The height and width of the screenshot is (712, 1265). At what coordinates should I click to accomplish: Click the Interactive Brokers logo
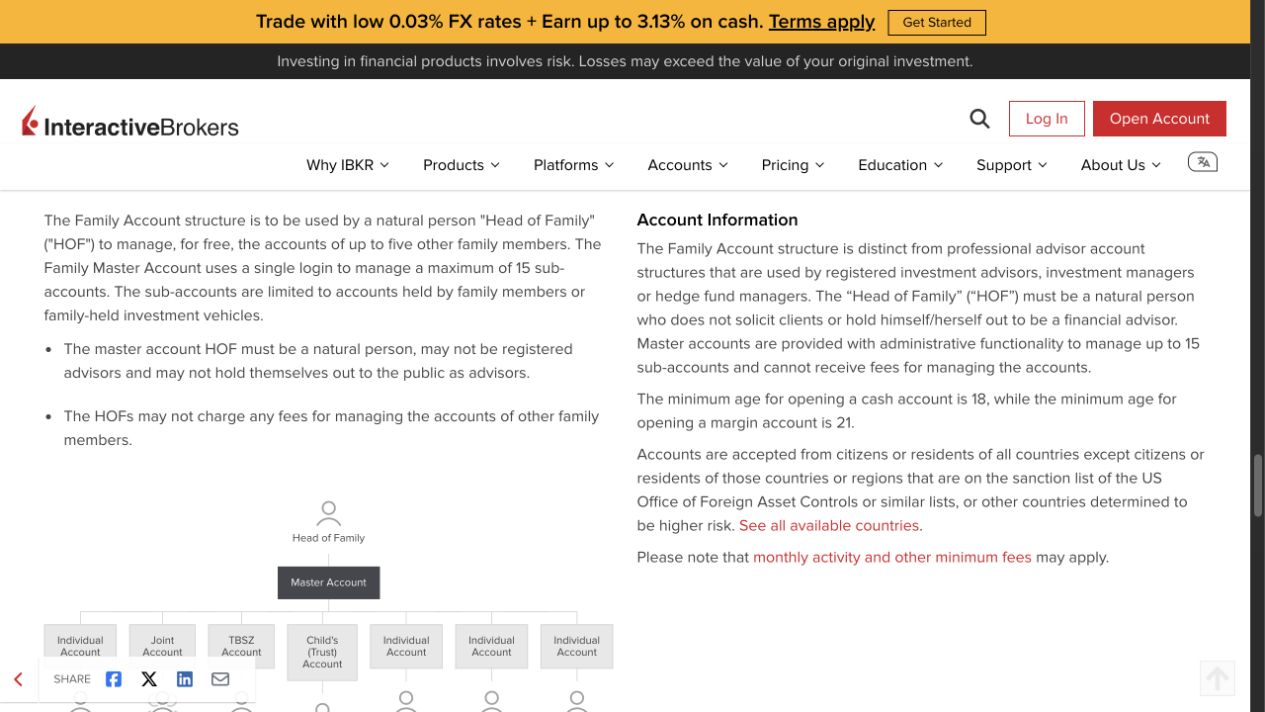click(x=130, y=123)
